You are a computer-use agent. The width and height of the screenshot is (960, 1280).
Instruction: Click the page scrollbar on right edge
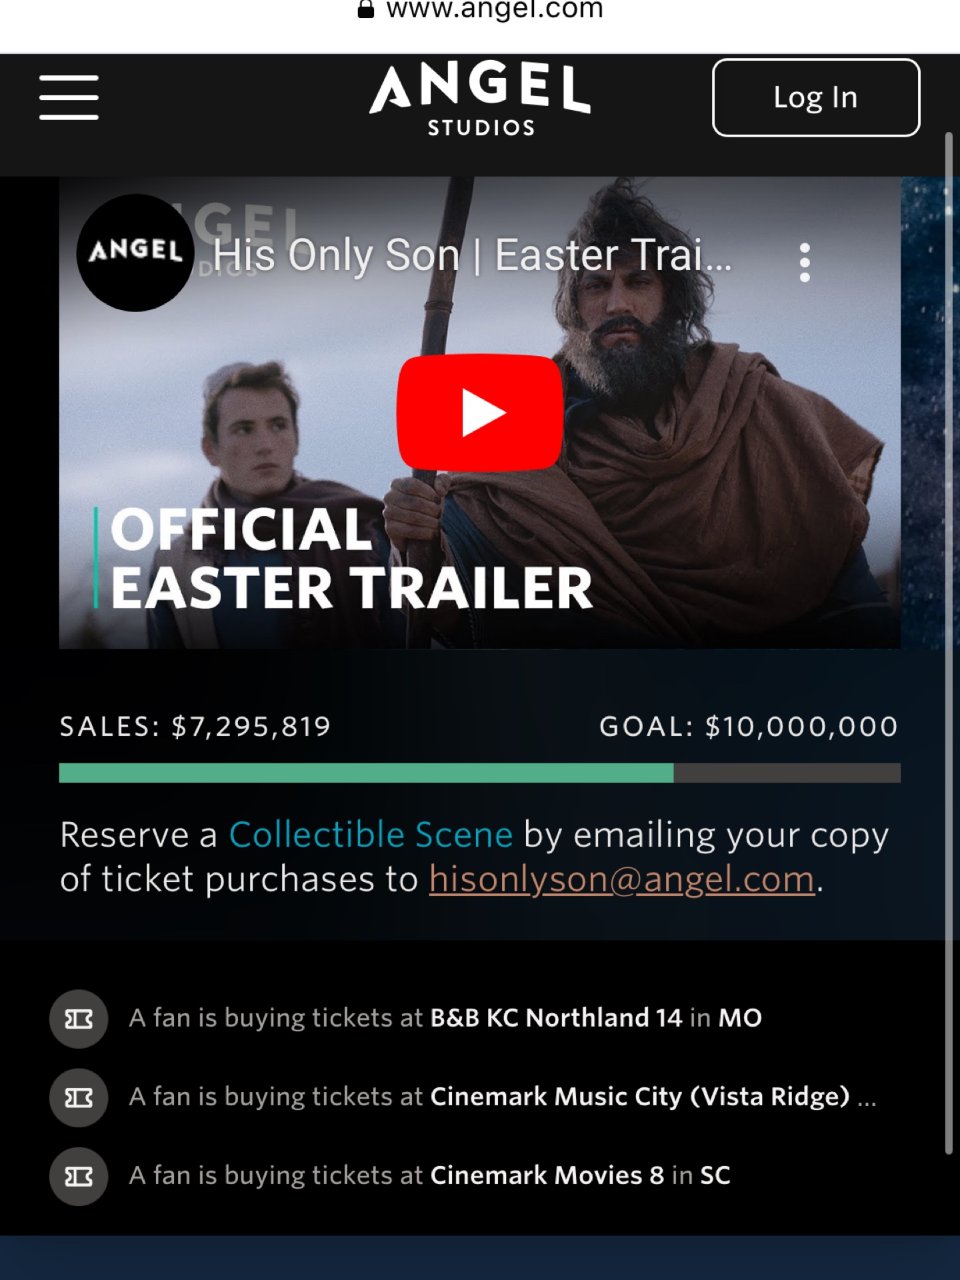pos(949,640)
